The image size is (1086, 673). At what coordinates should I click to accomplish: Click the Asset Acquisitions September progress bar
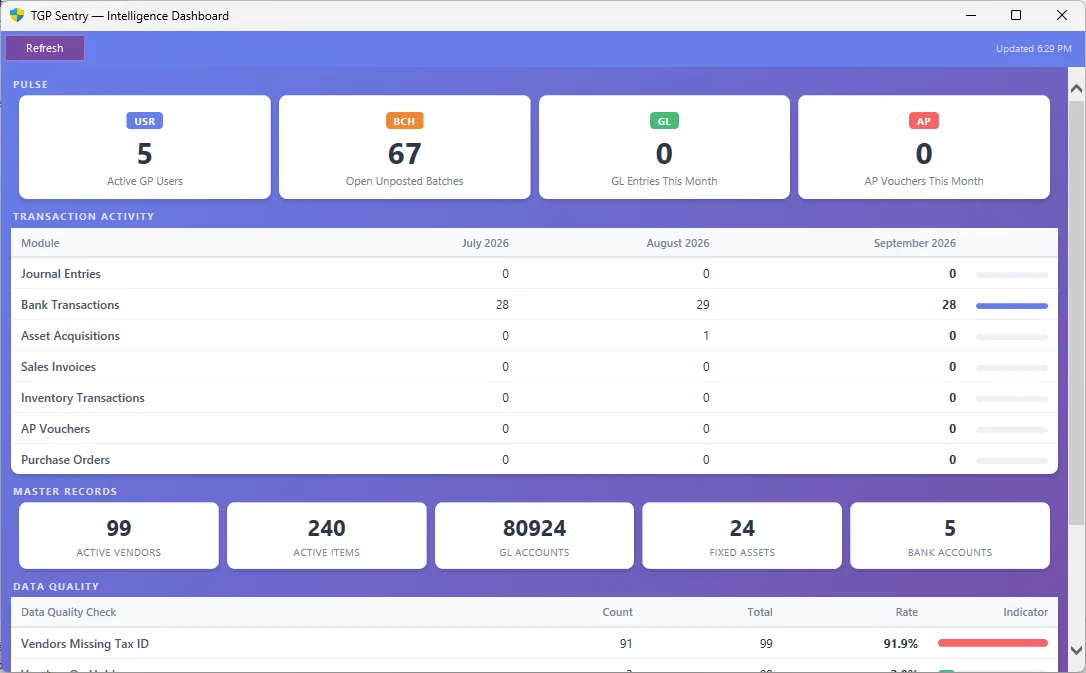1011,336
